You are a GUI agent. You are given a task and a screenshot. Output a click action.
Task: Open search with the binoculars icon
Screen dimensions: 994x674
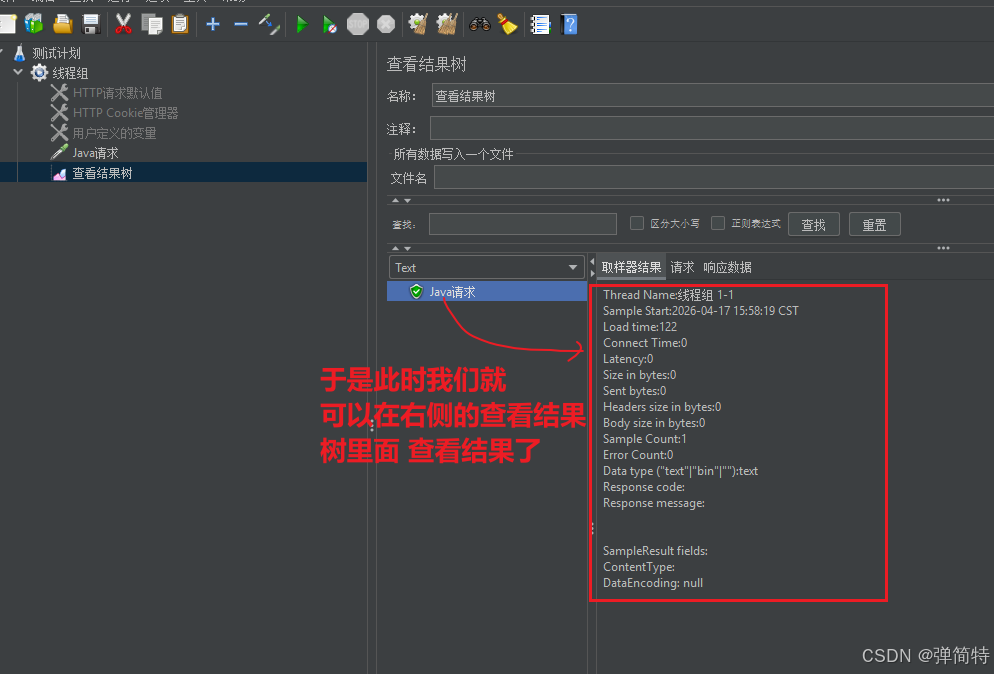tap(478, 24)
